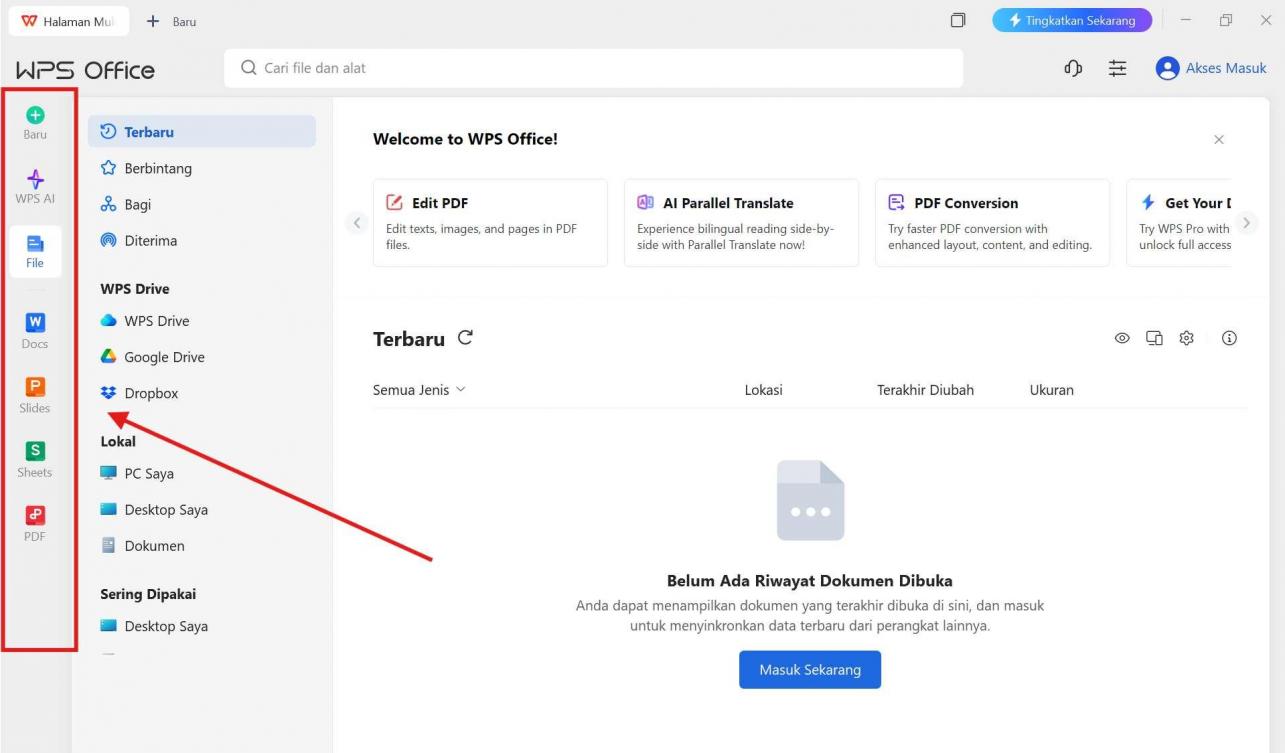Refresh the Terbaru list
This screenshot has width=1285, height=753.
point(465,339)
